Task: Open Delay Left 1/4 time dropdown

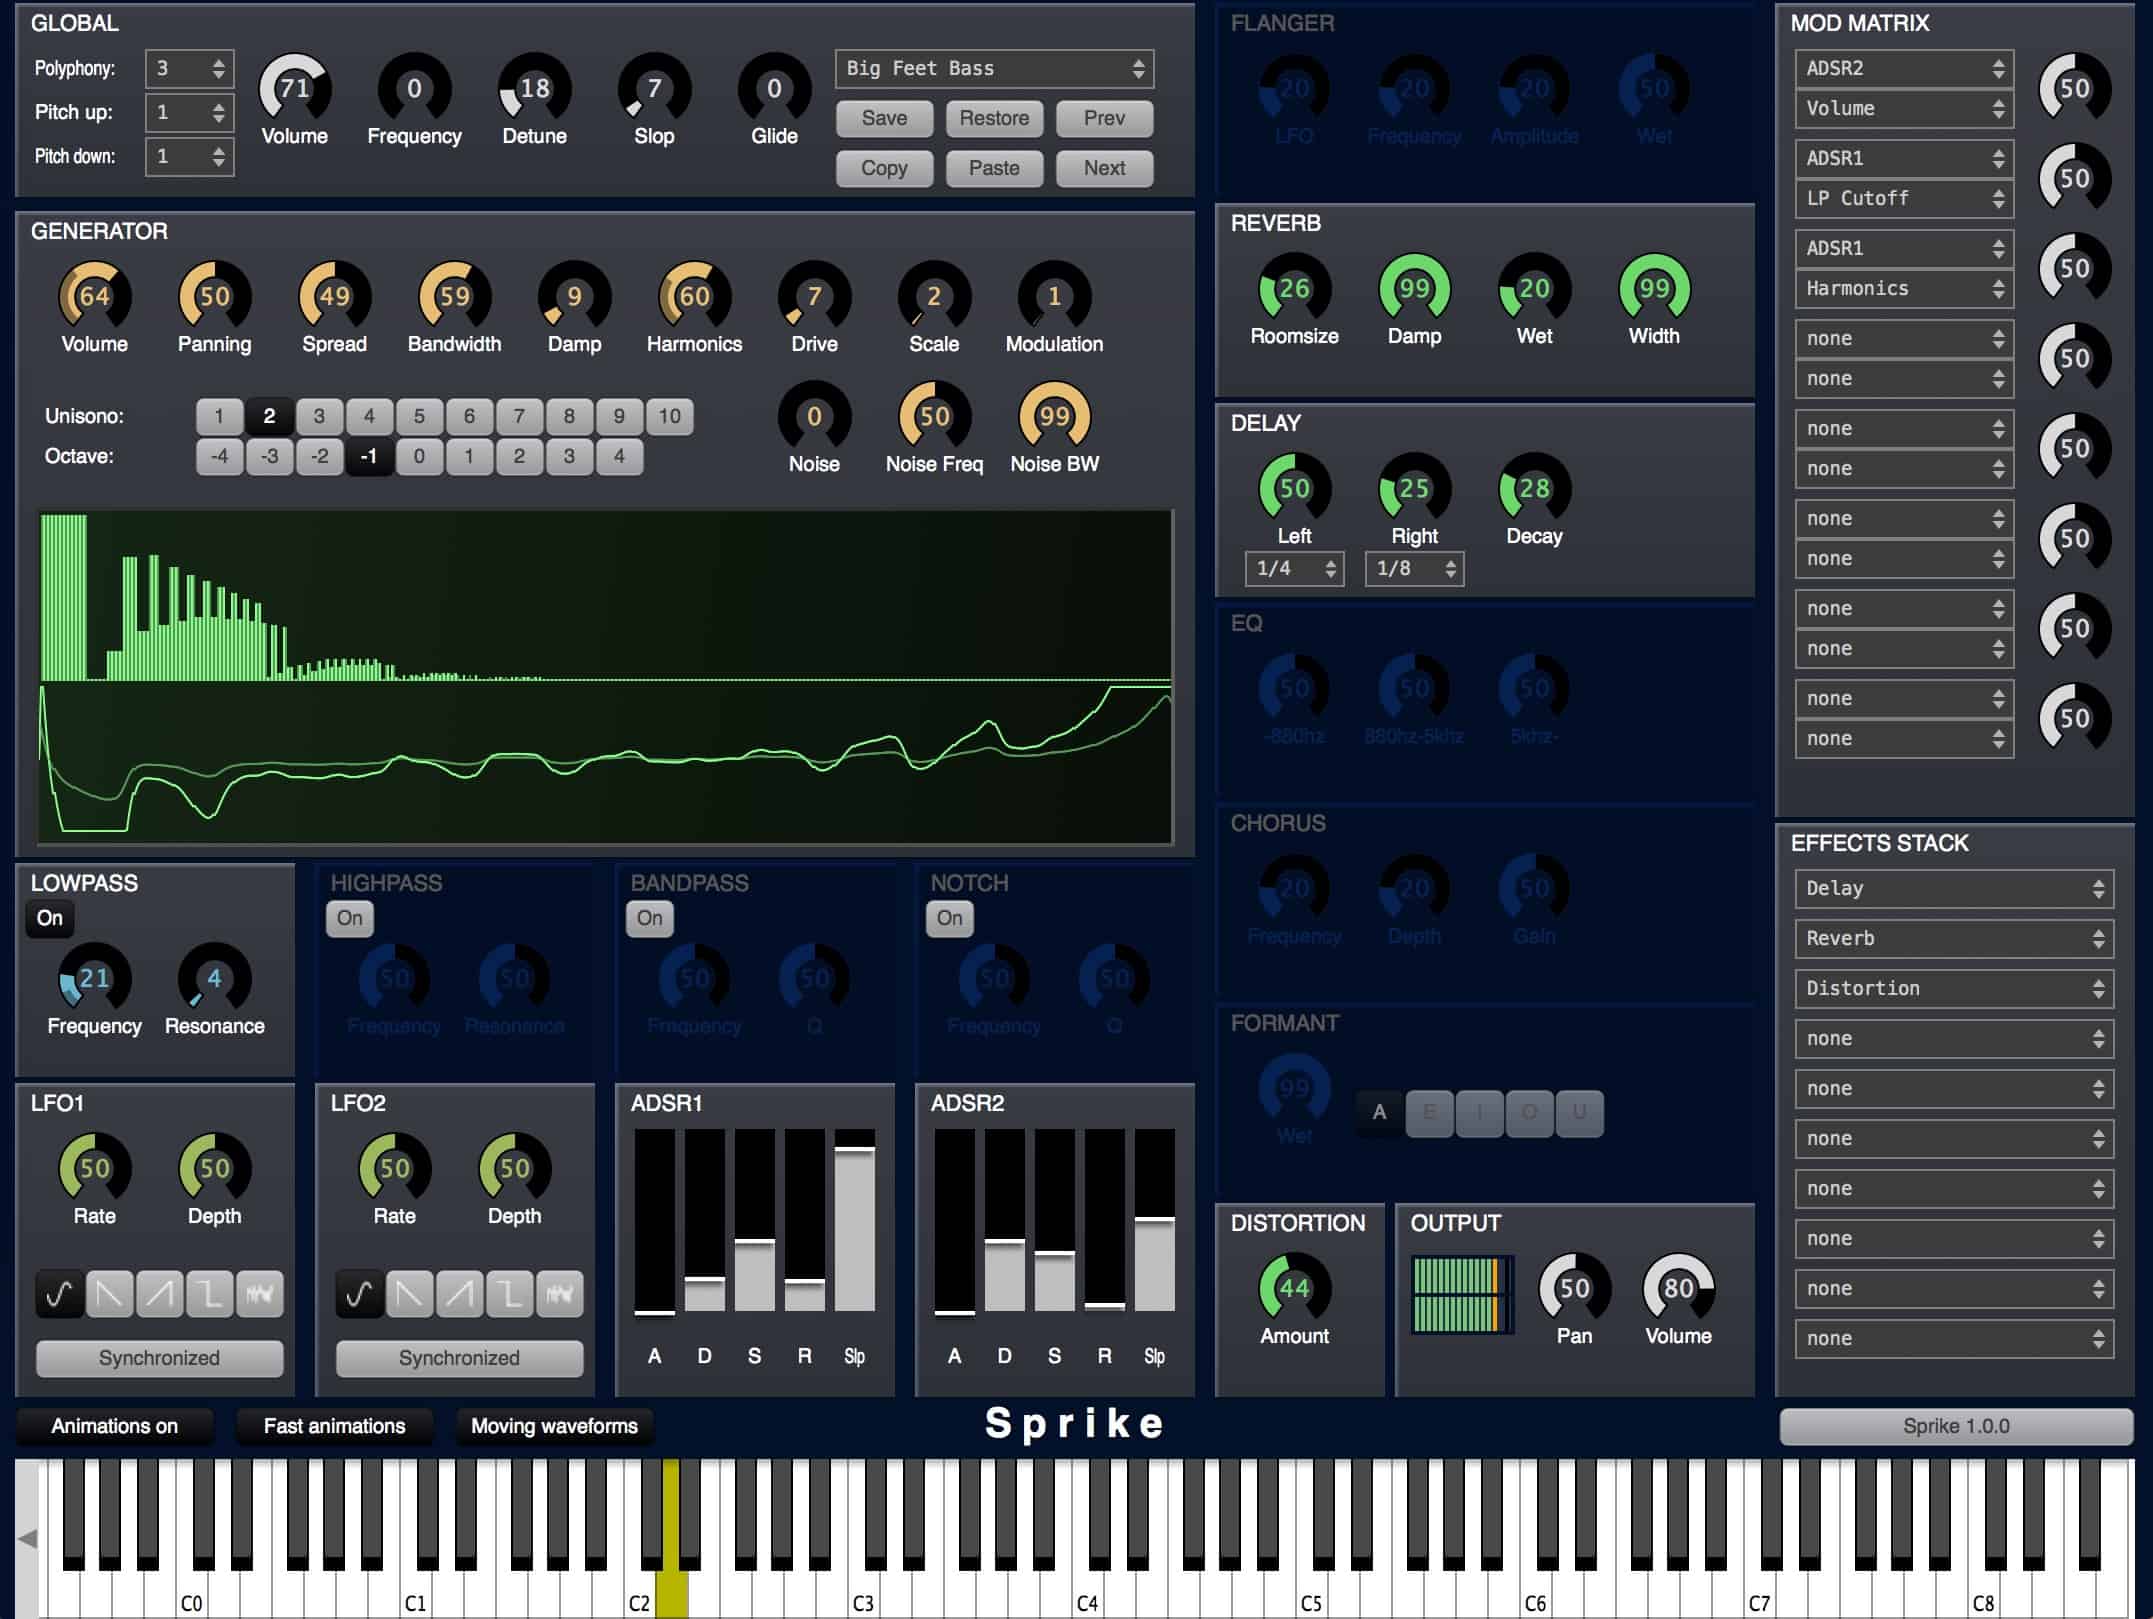Action: tap(1294, 569)
